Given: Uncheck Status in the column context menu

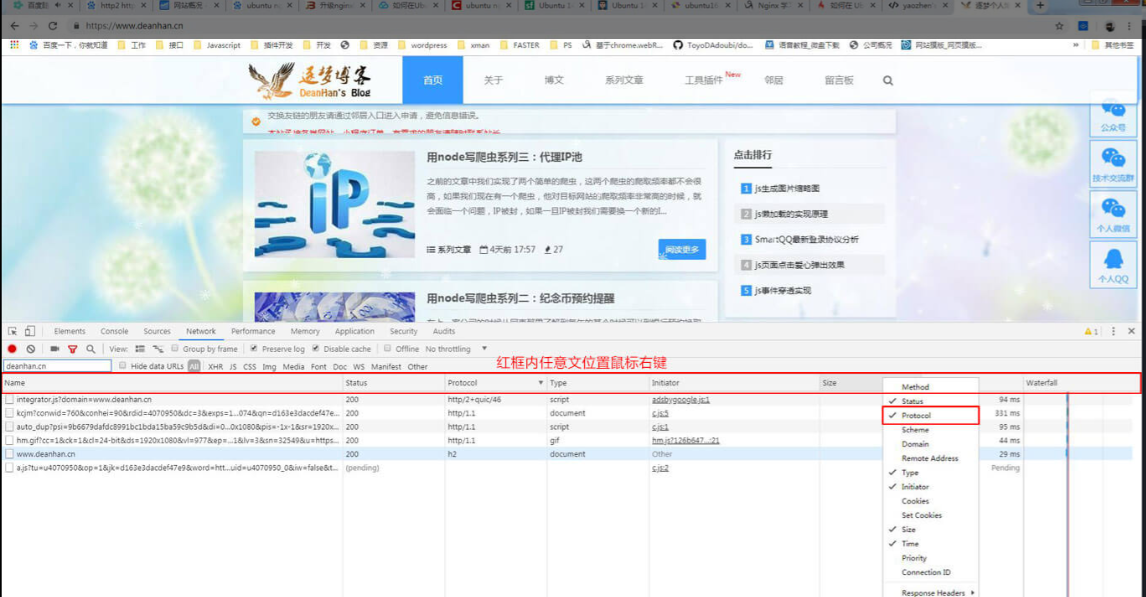Looking at the screenshot, I should (x=930, y=401).
